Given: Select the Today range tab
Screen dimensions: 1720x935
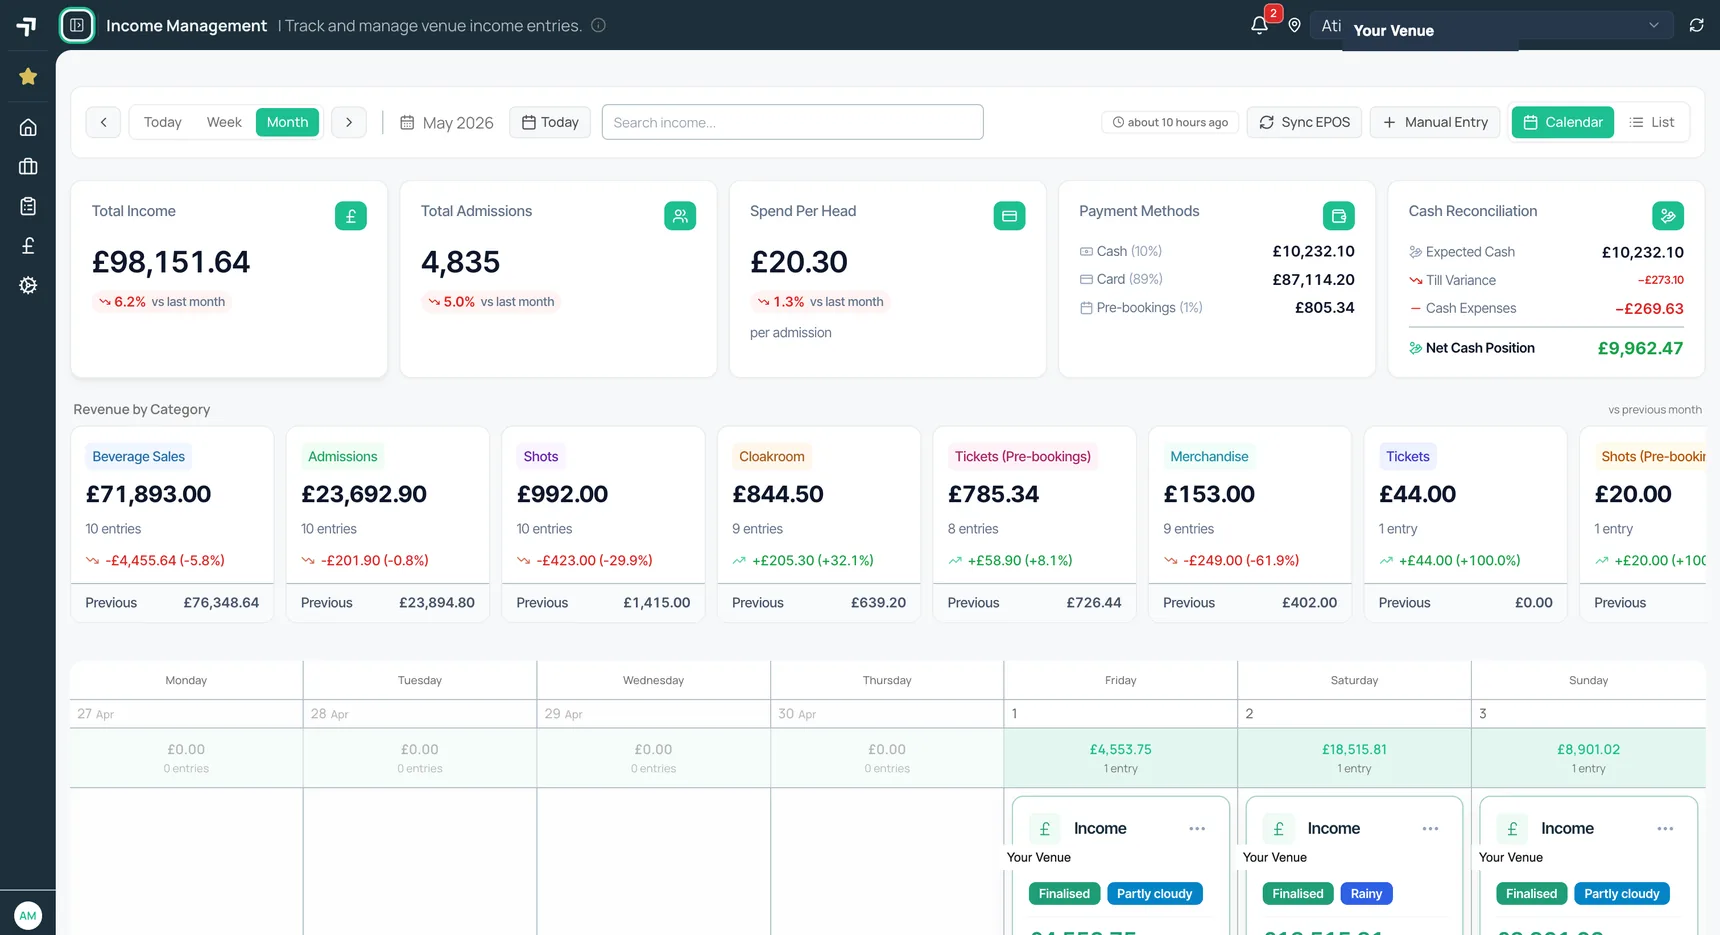Looking at the screenshot, I should point(163,122).
